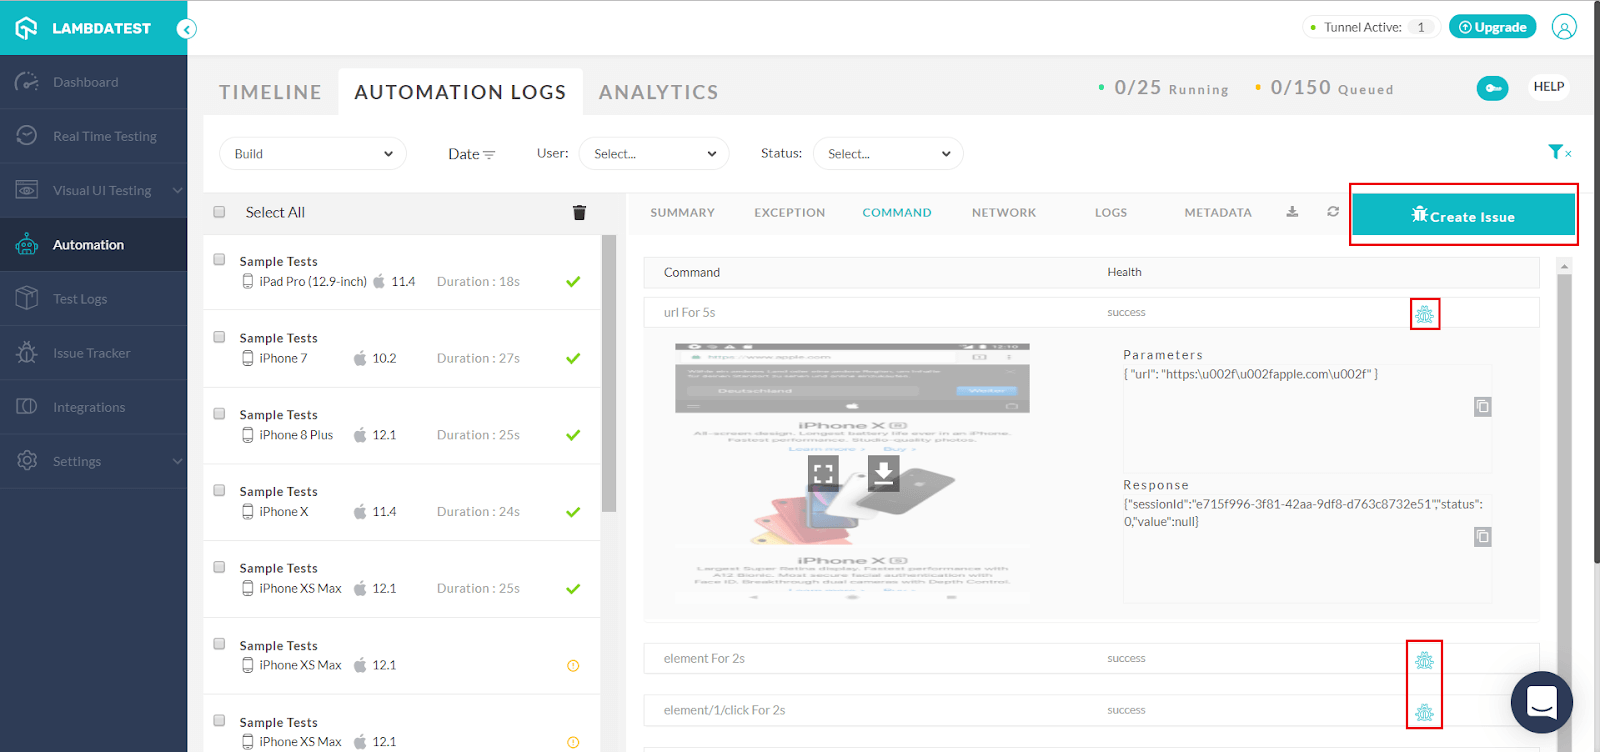Tick the checkbox for the iPhone 7 test
Screen dimensions: 1600x752
[x=219, y=337]
